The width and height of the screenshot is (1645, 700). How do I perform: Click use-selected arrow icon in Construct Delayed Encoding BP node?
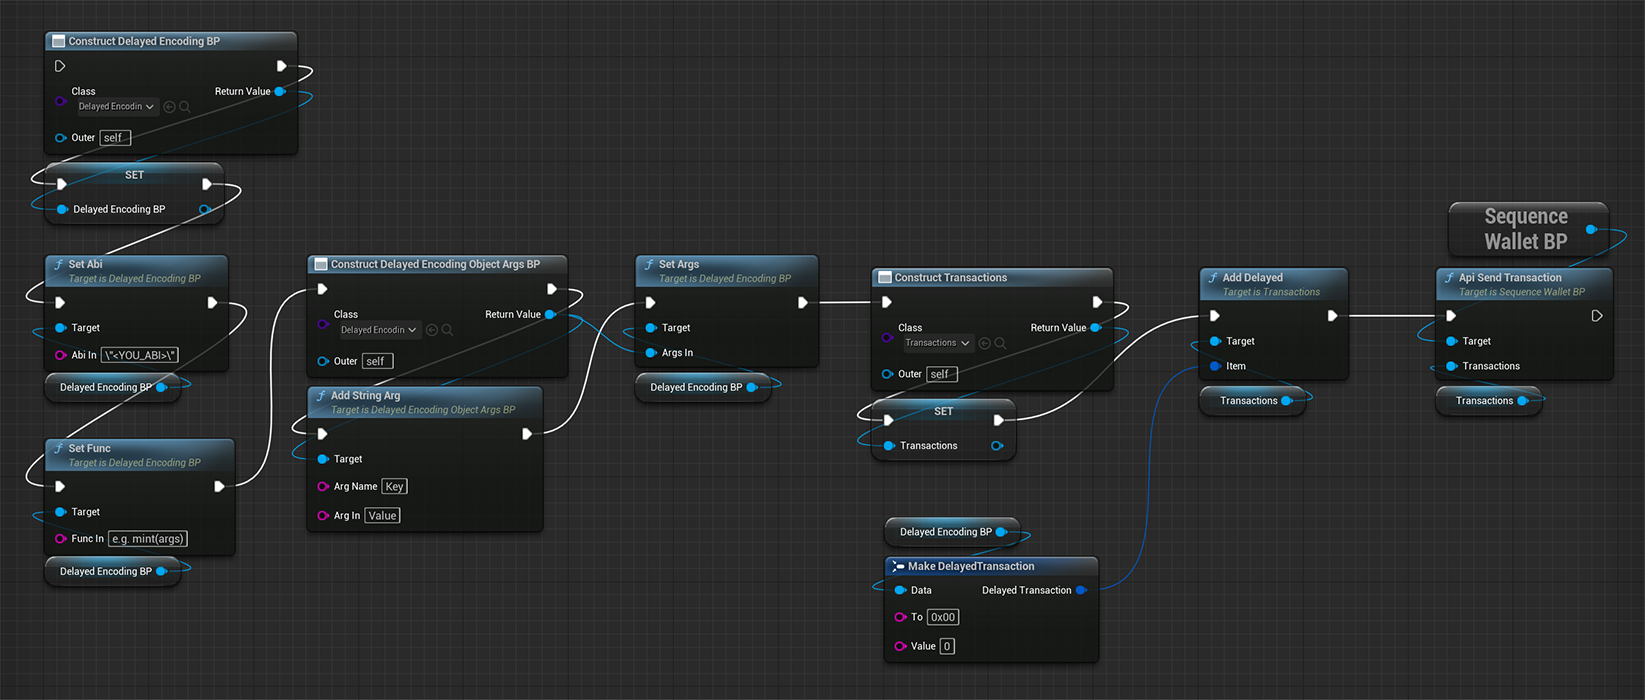(169, 107)
